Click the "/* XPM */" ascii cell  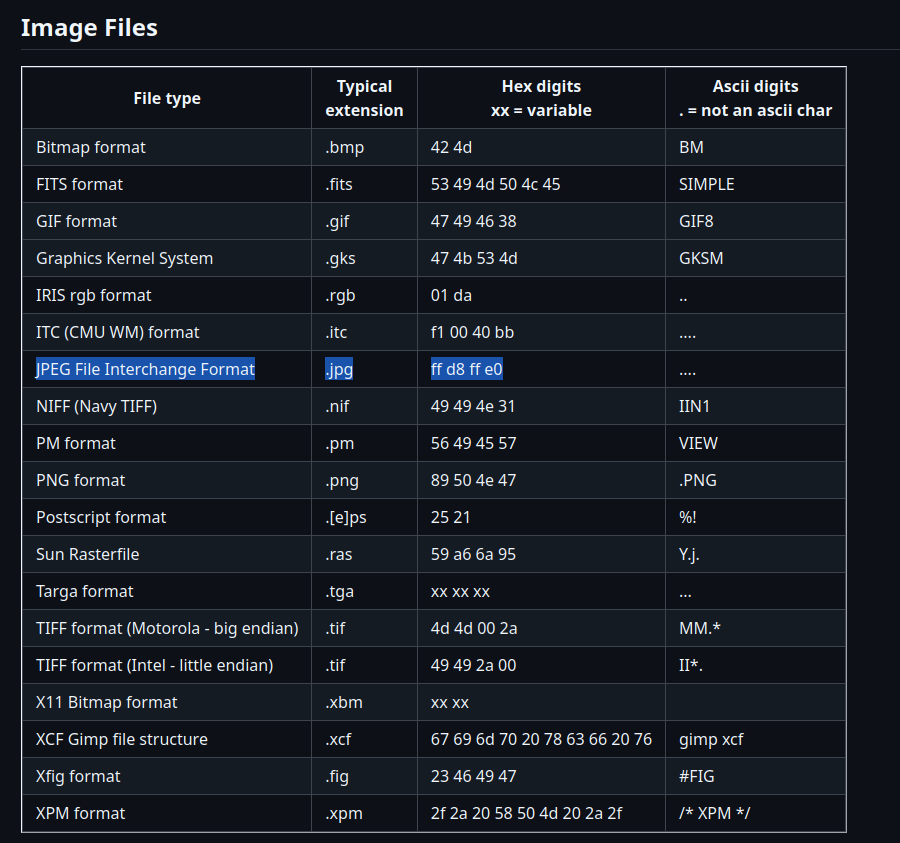point(714,813)
